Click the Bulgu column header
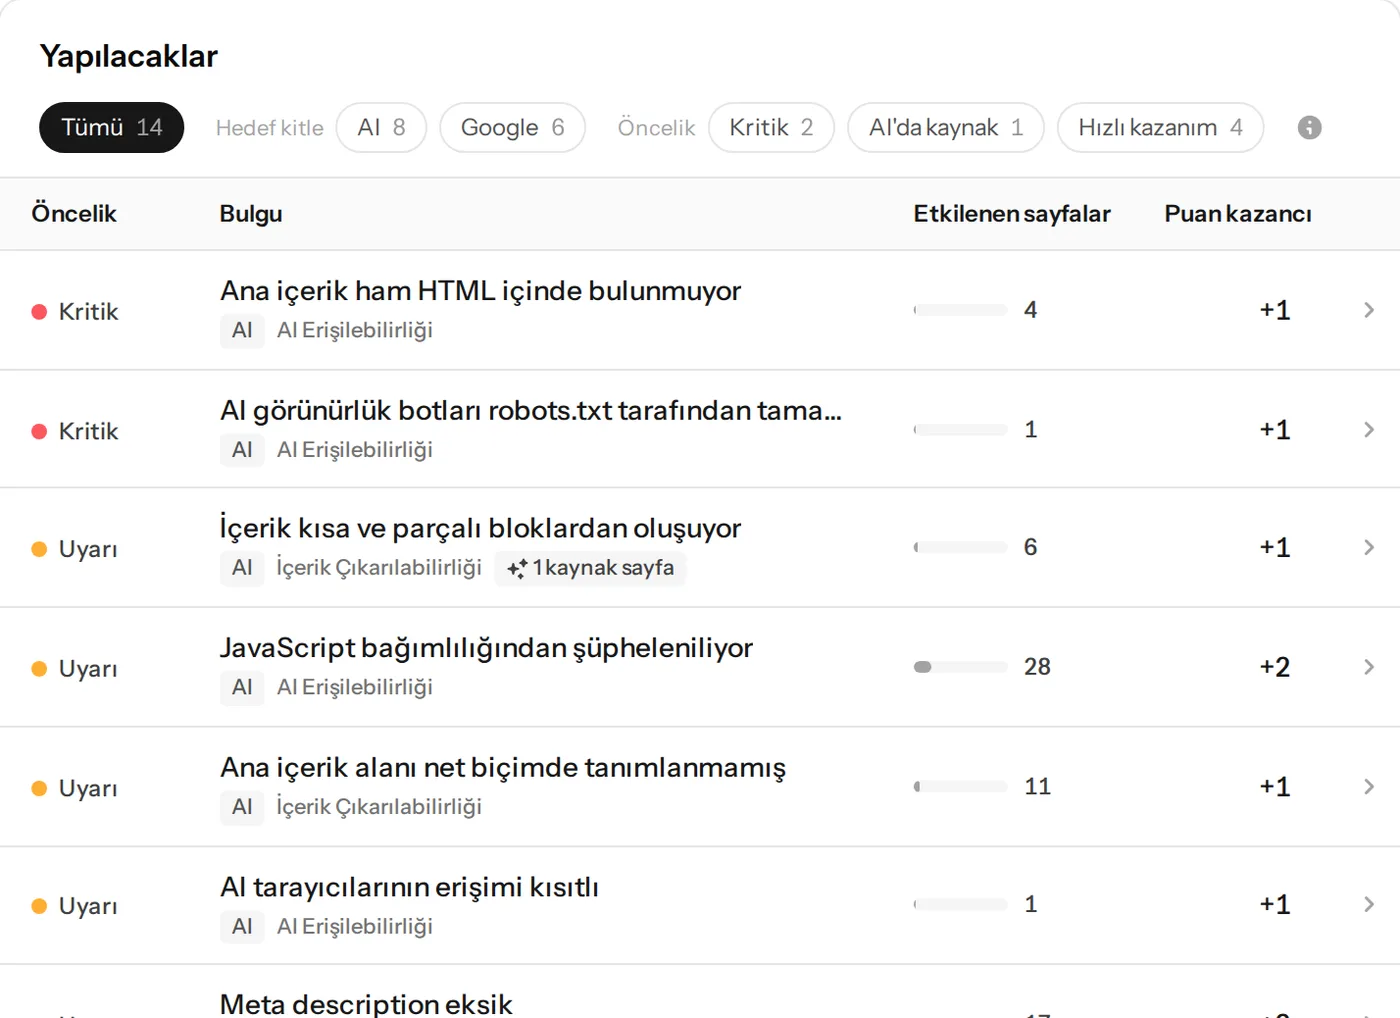Screen dimensions: 1400x1018 (251, 214)
